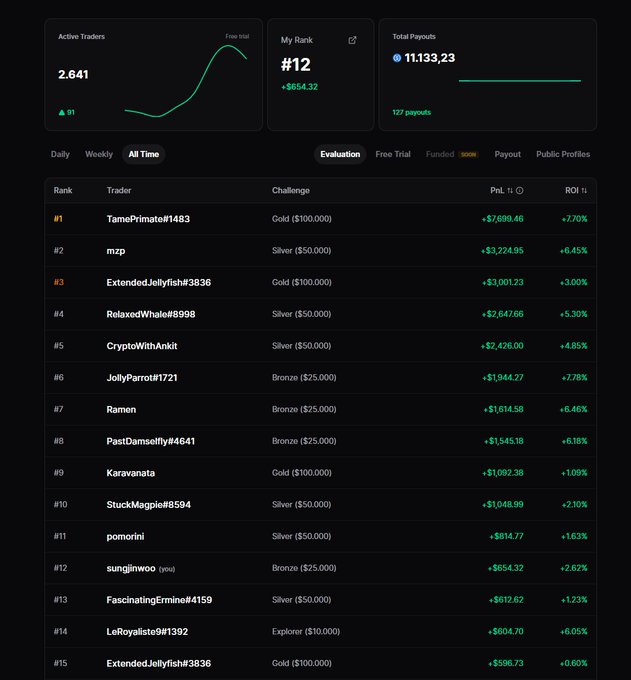Open trader JollyParrot#1721

(x=142, y=378)
